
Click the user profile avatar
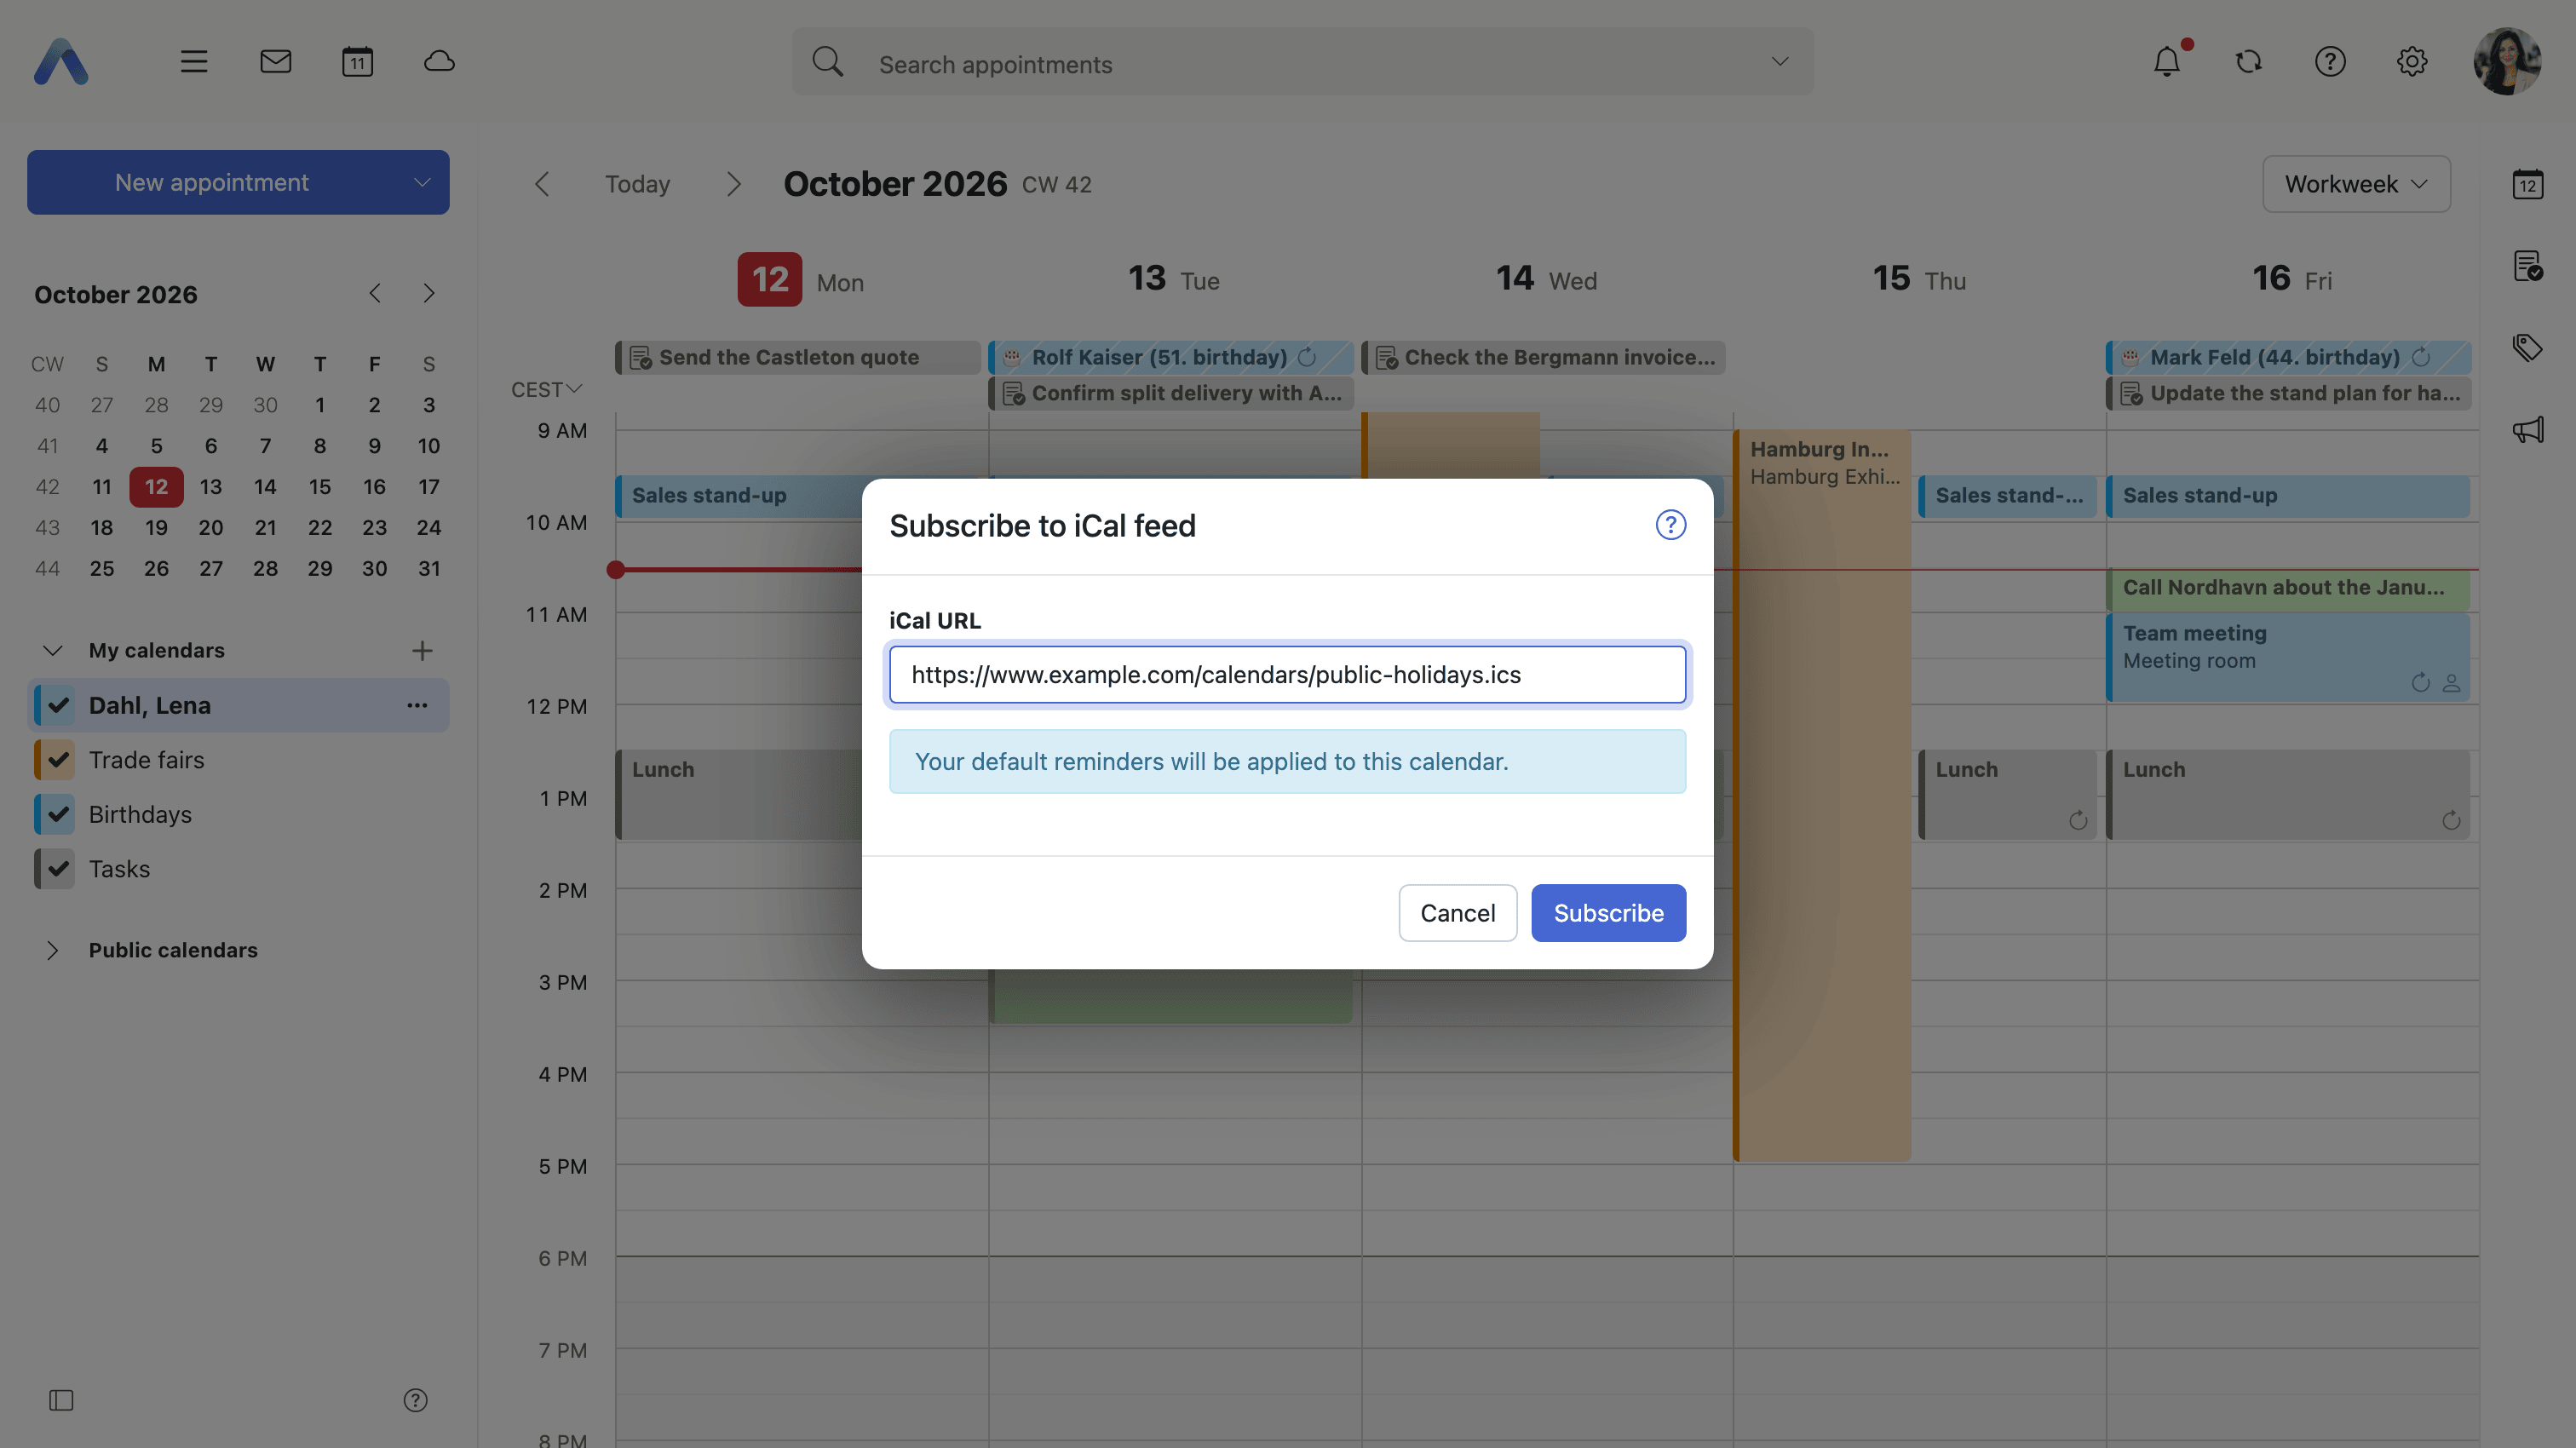[x=2507, y=62]
